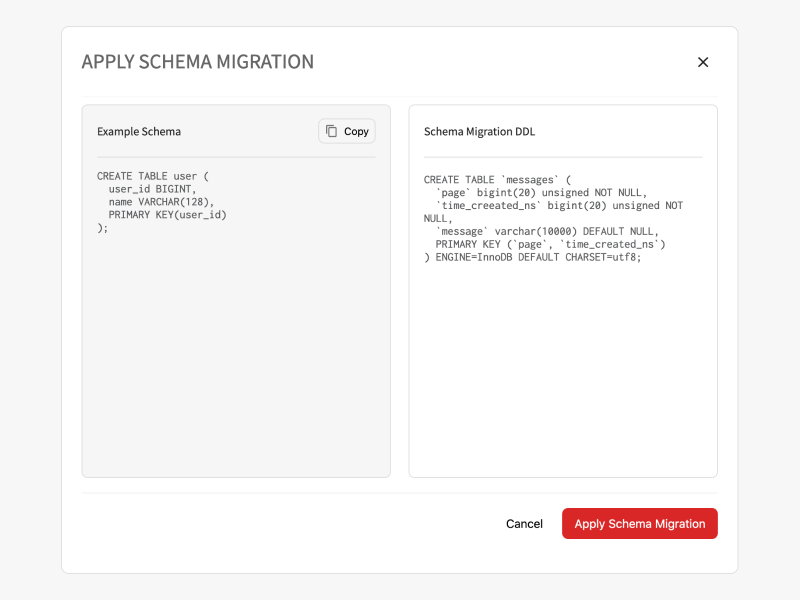Close the Apply Schema Migration dialog

point(703,62)
